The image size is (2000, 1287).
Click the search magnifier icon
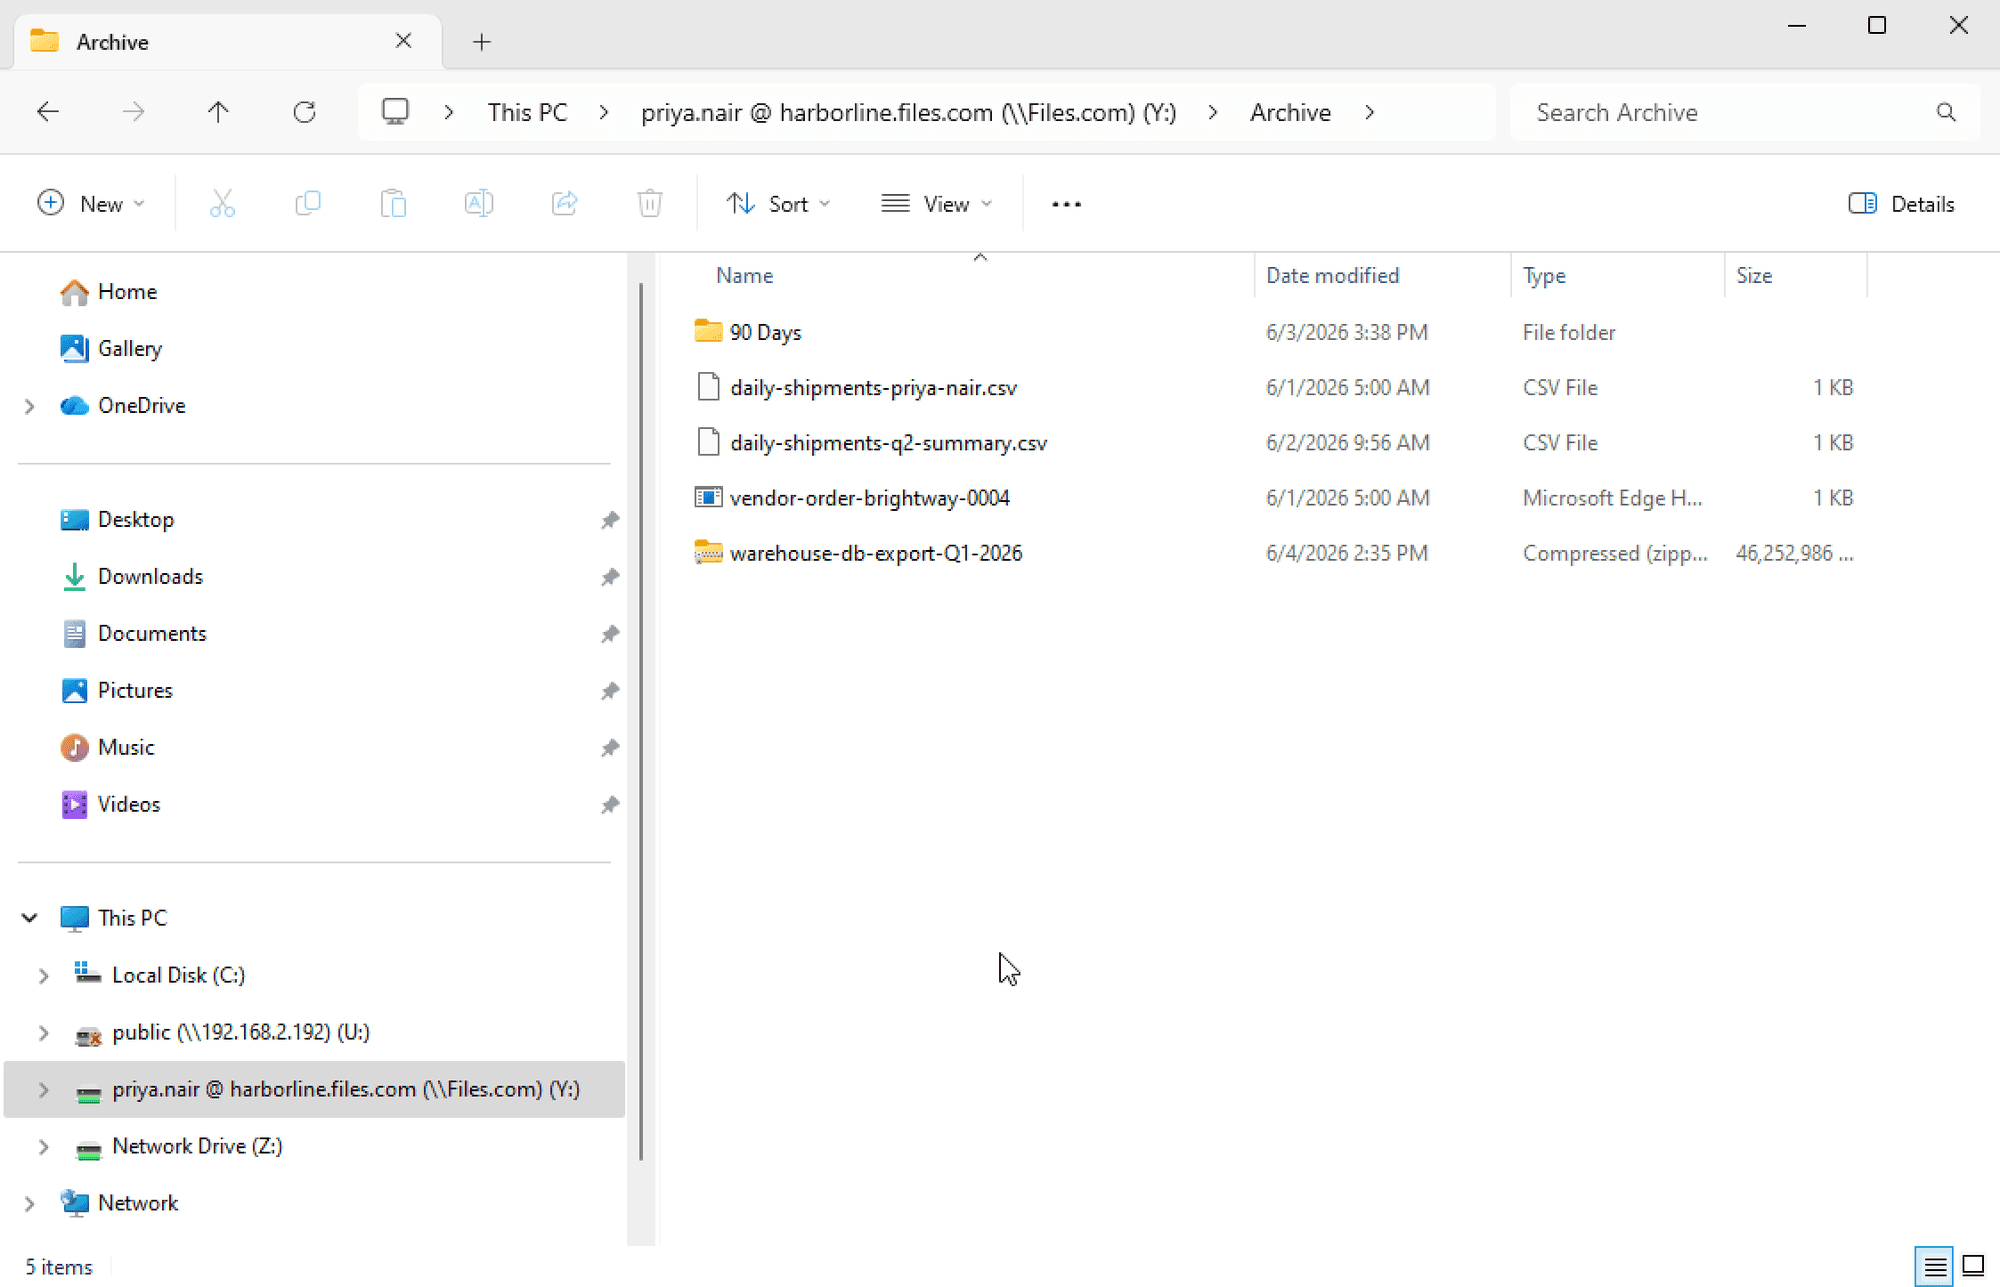click(x=1945, y=112)
